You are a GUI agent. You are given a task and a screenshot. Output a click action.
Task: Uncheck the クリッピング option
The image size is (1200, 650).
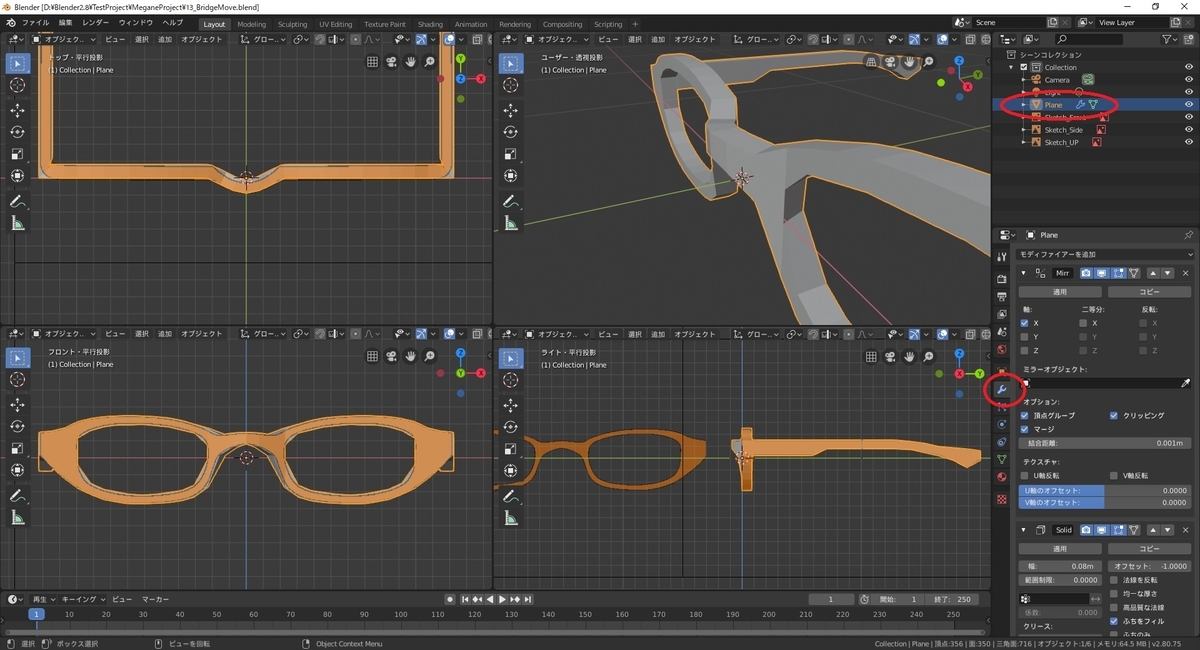click(1113, 415)
